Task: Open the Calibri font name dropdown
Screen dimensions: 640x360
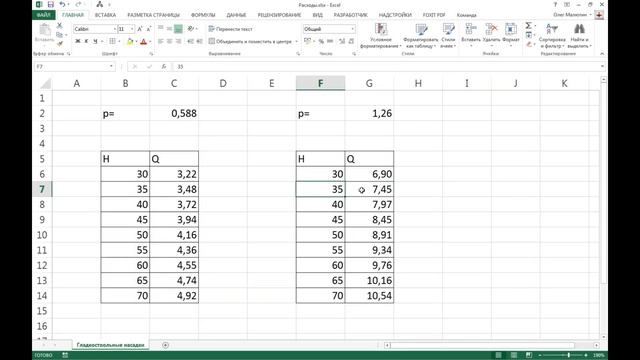Action: [x=114, y=29]
